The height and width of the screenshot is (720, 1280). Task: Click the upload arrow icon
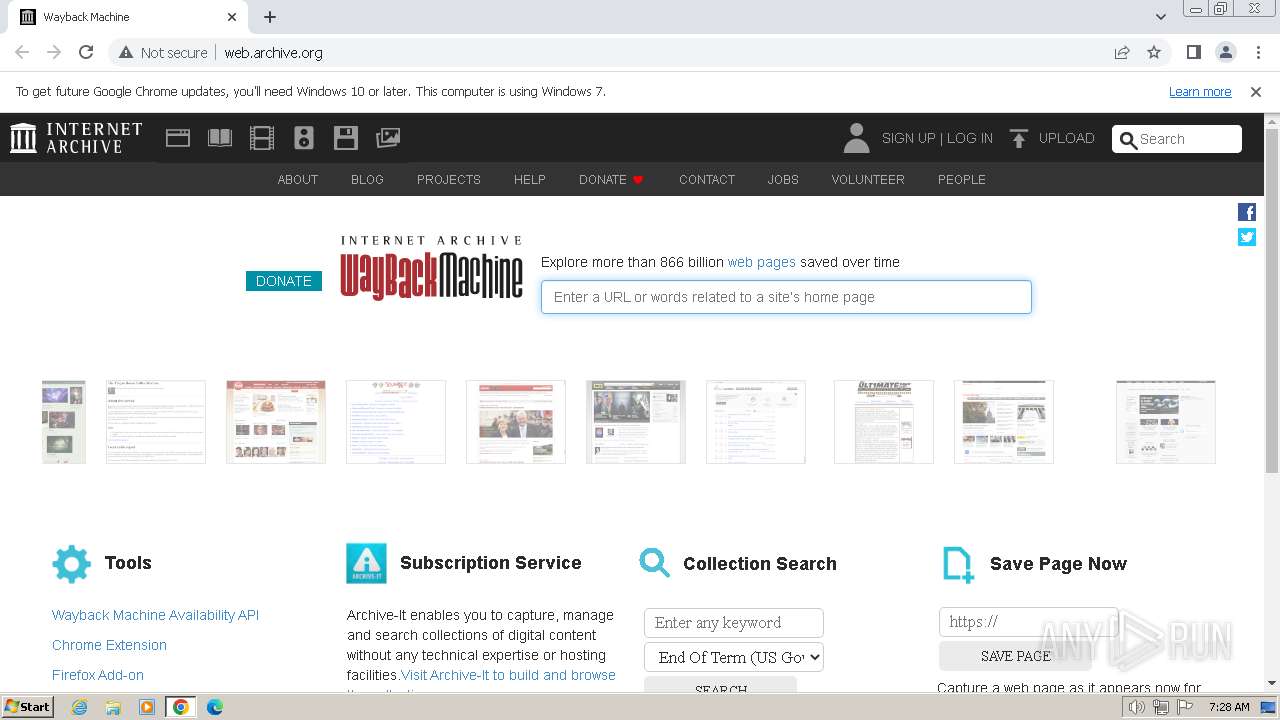click(x=1019, y=139)
